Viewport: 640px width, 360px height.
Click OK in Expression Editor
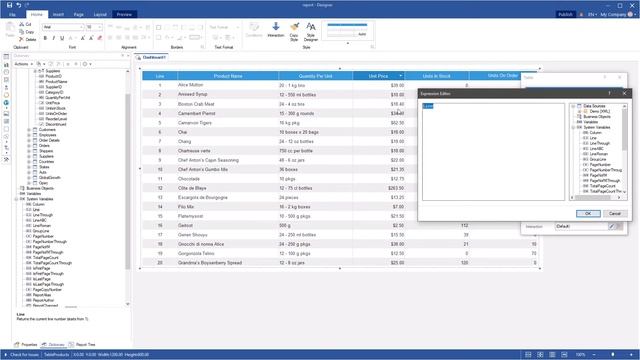(588, 213)
